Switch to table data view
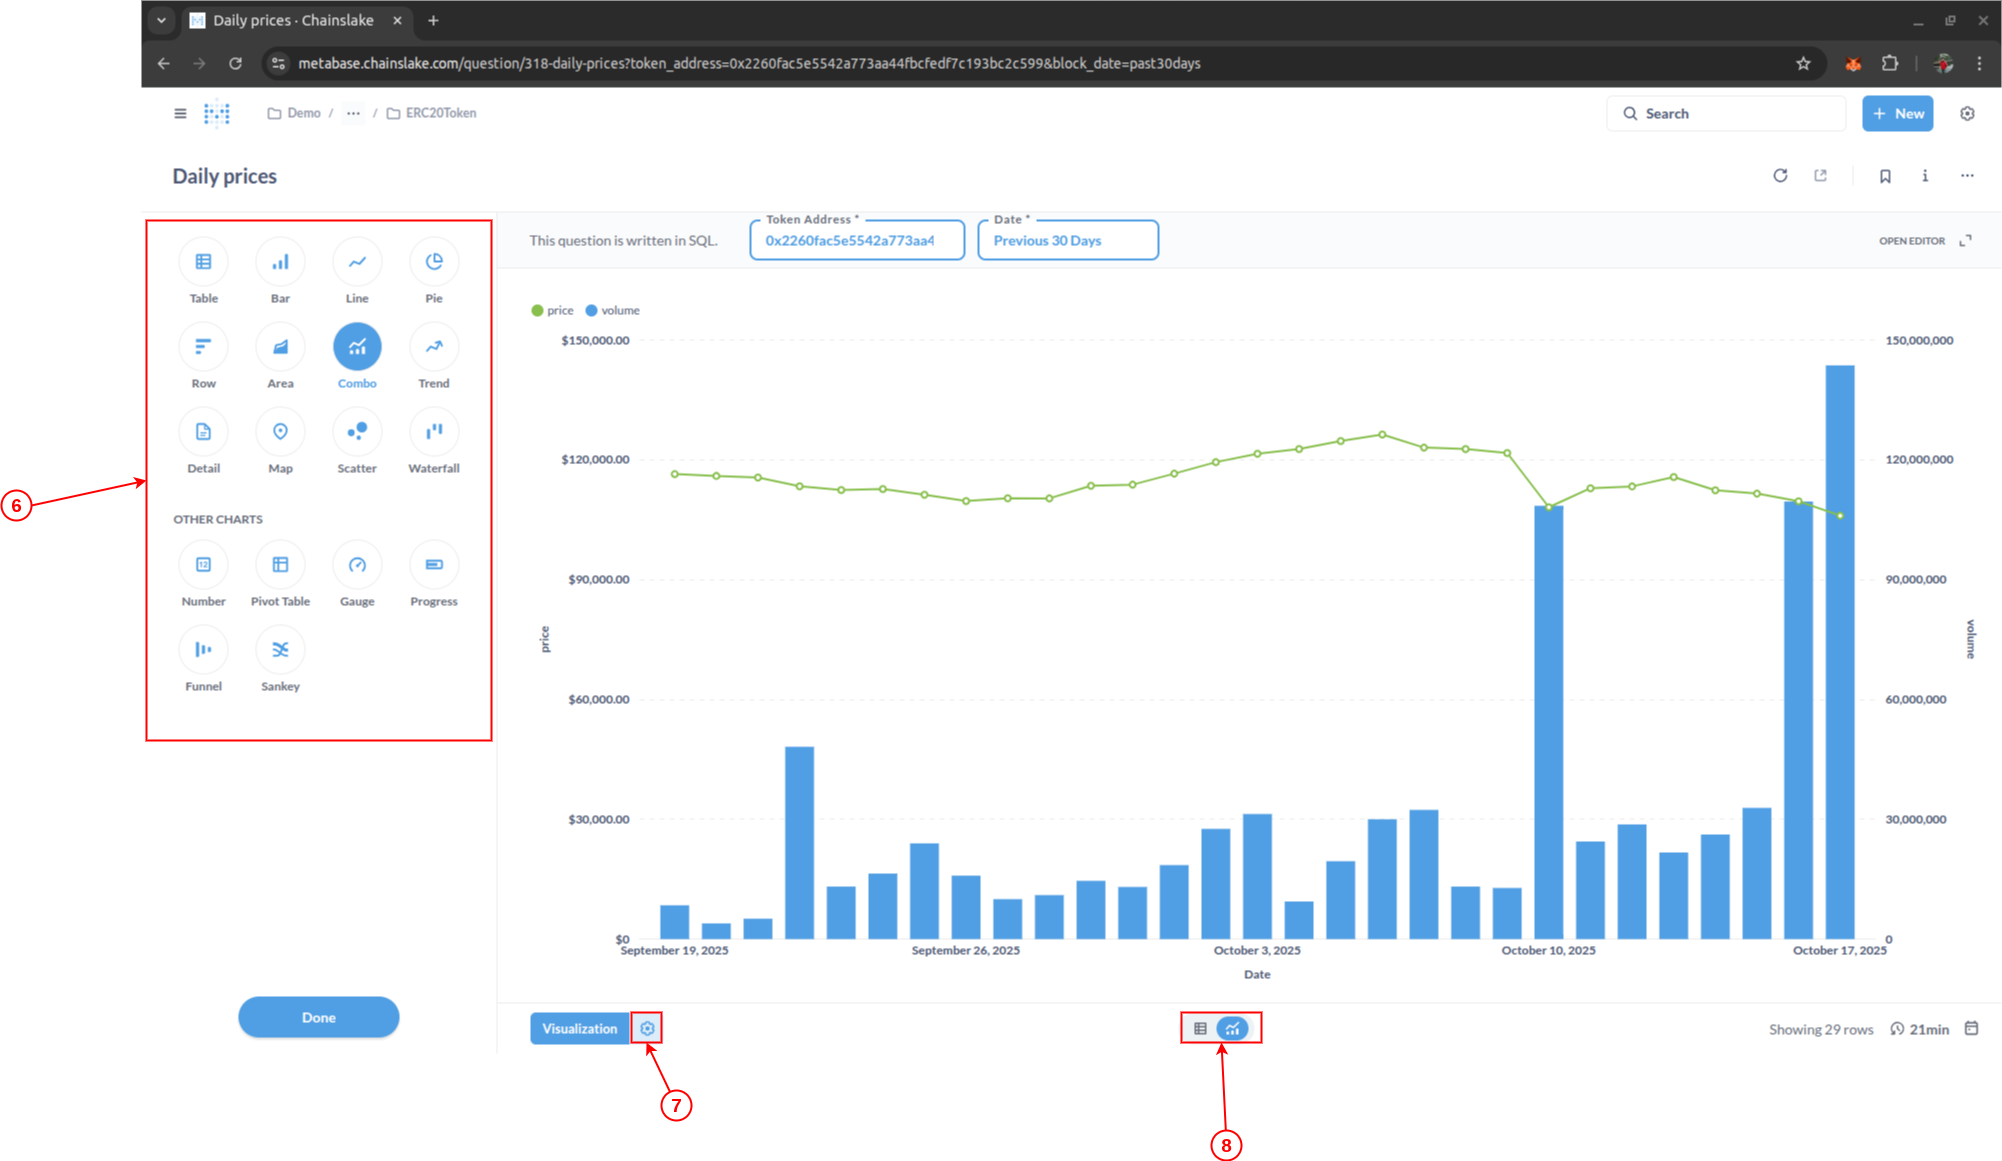The image size is (2002, 1161). (x=1200, y=1028)
